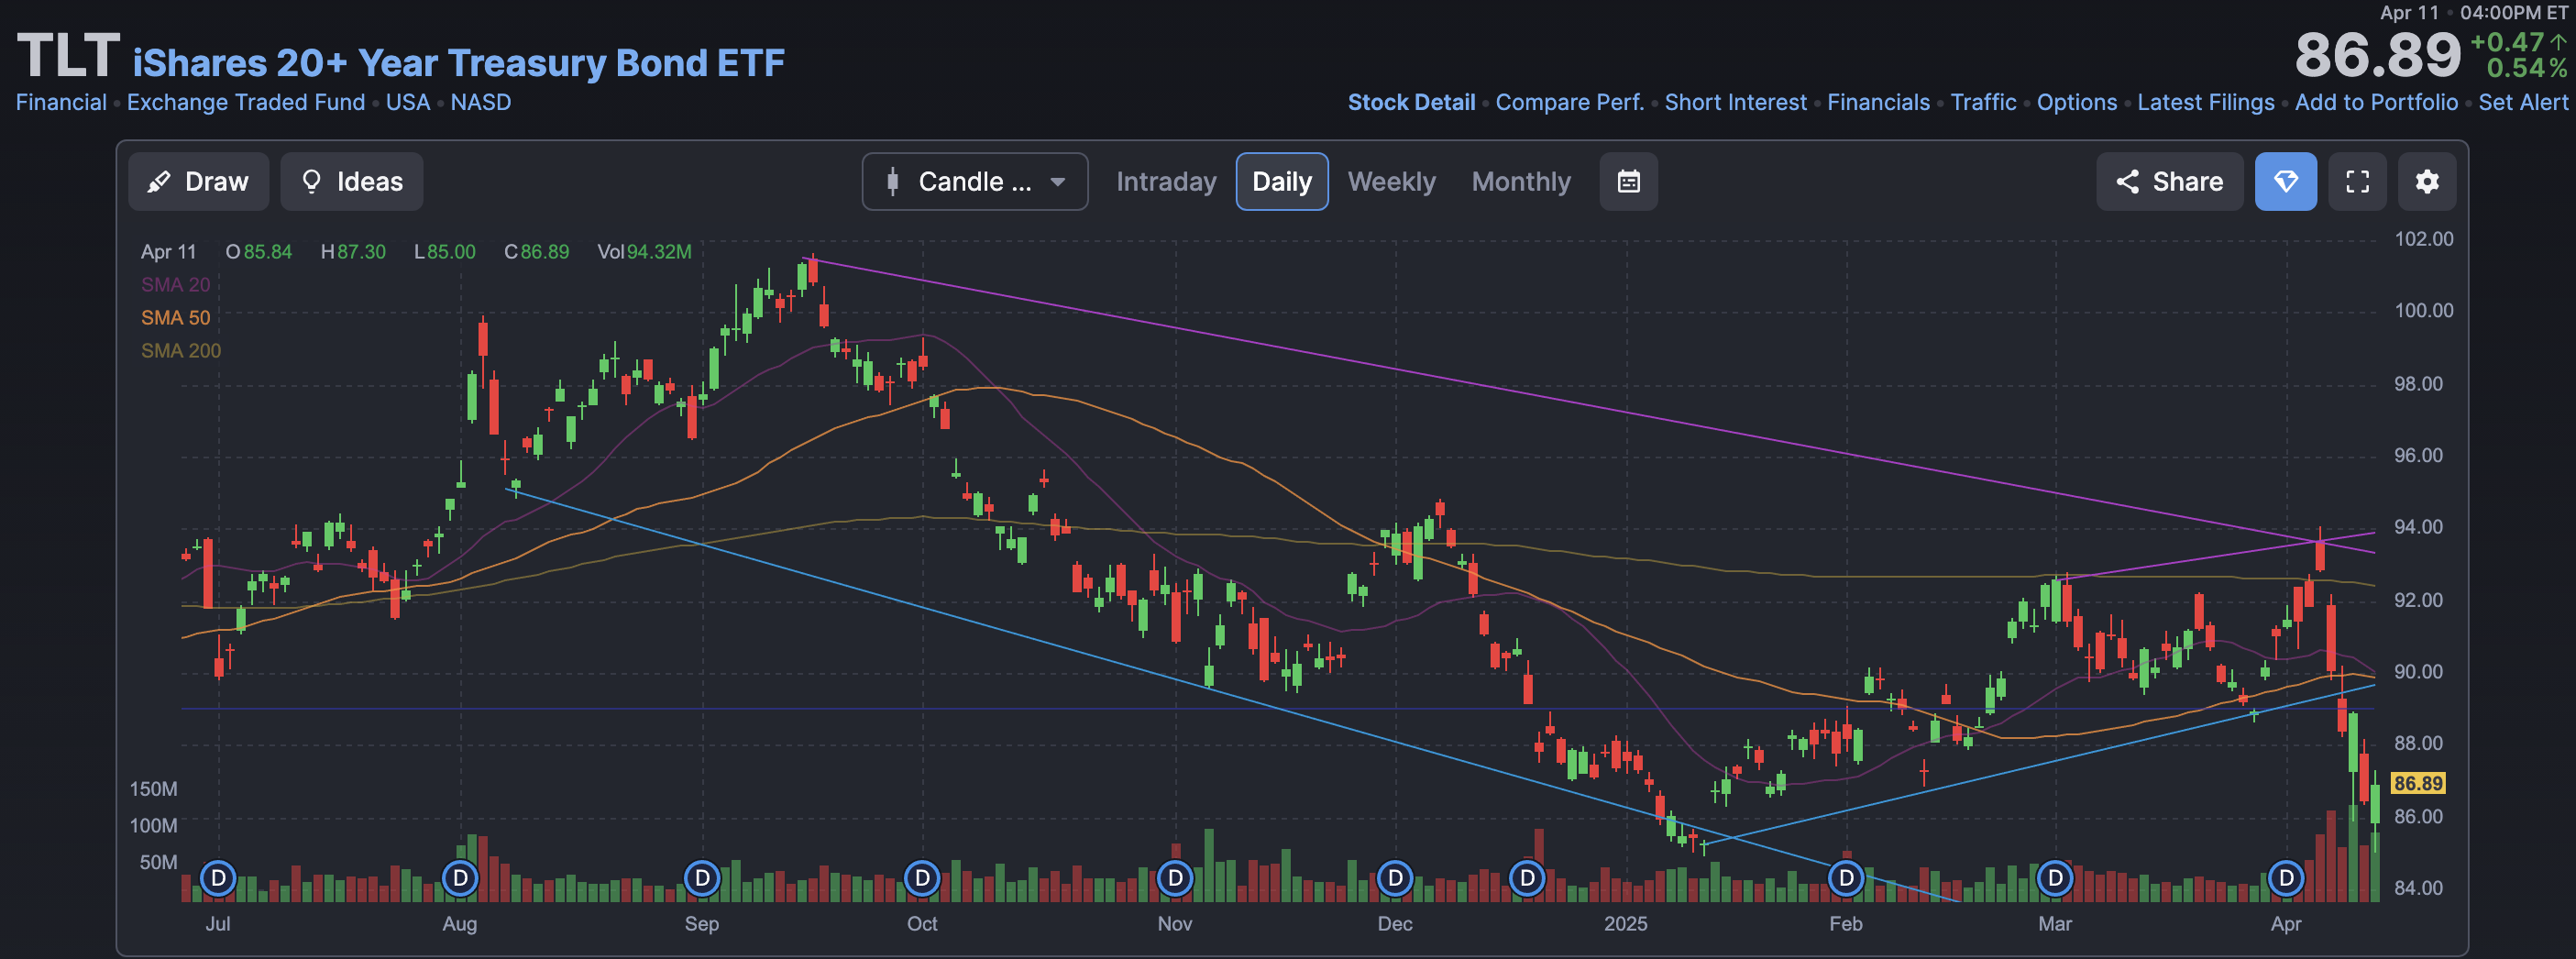Open the Traffic link

[1983, 103]
